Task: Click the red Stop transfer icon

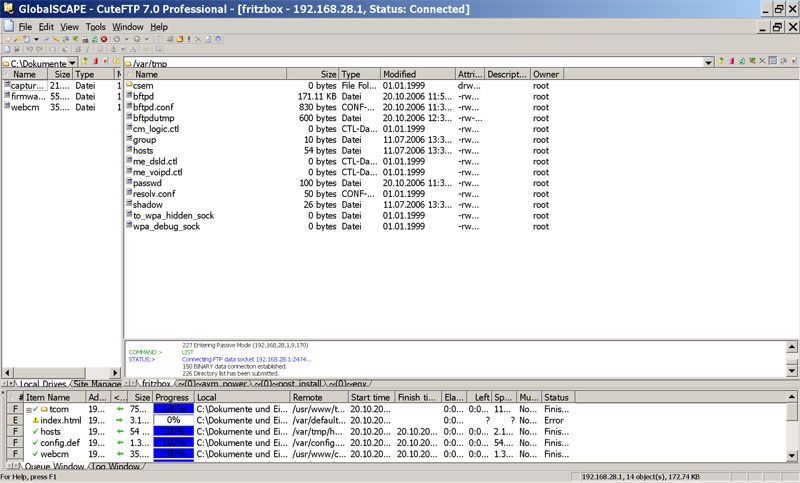Action: point(104,39)
